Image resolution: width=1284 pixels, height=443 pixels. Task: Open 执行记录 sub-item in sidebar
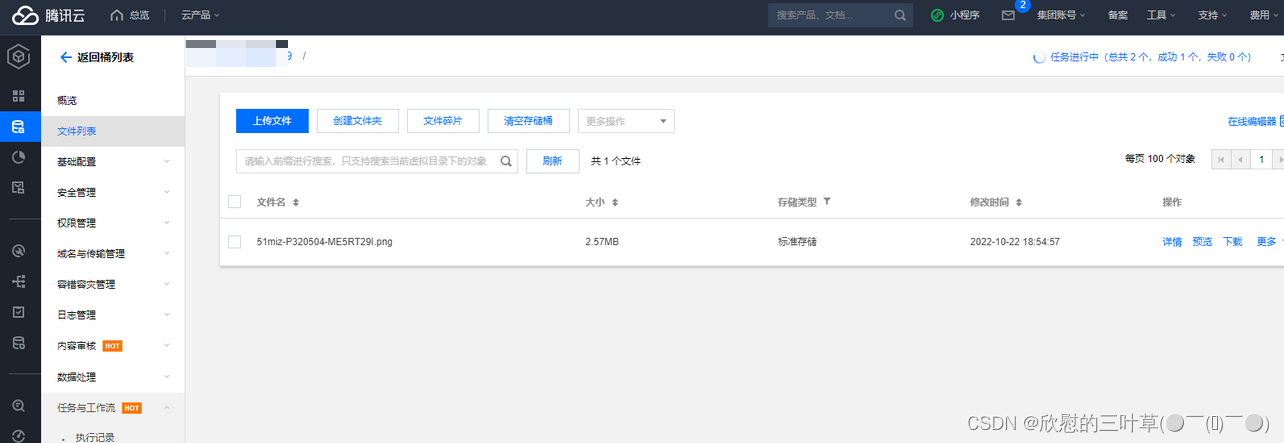(95, 437)
